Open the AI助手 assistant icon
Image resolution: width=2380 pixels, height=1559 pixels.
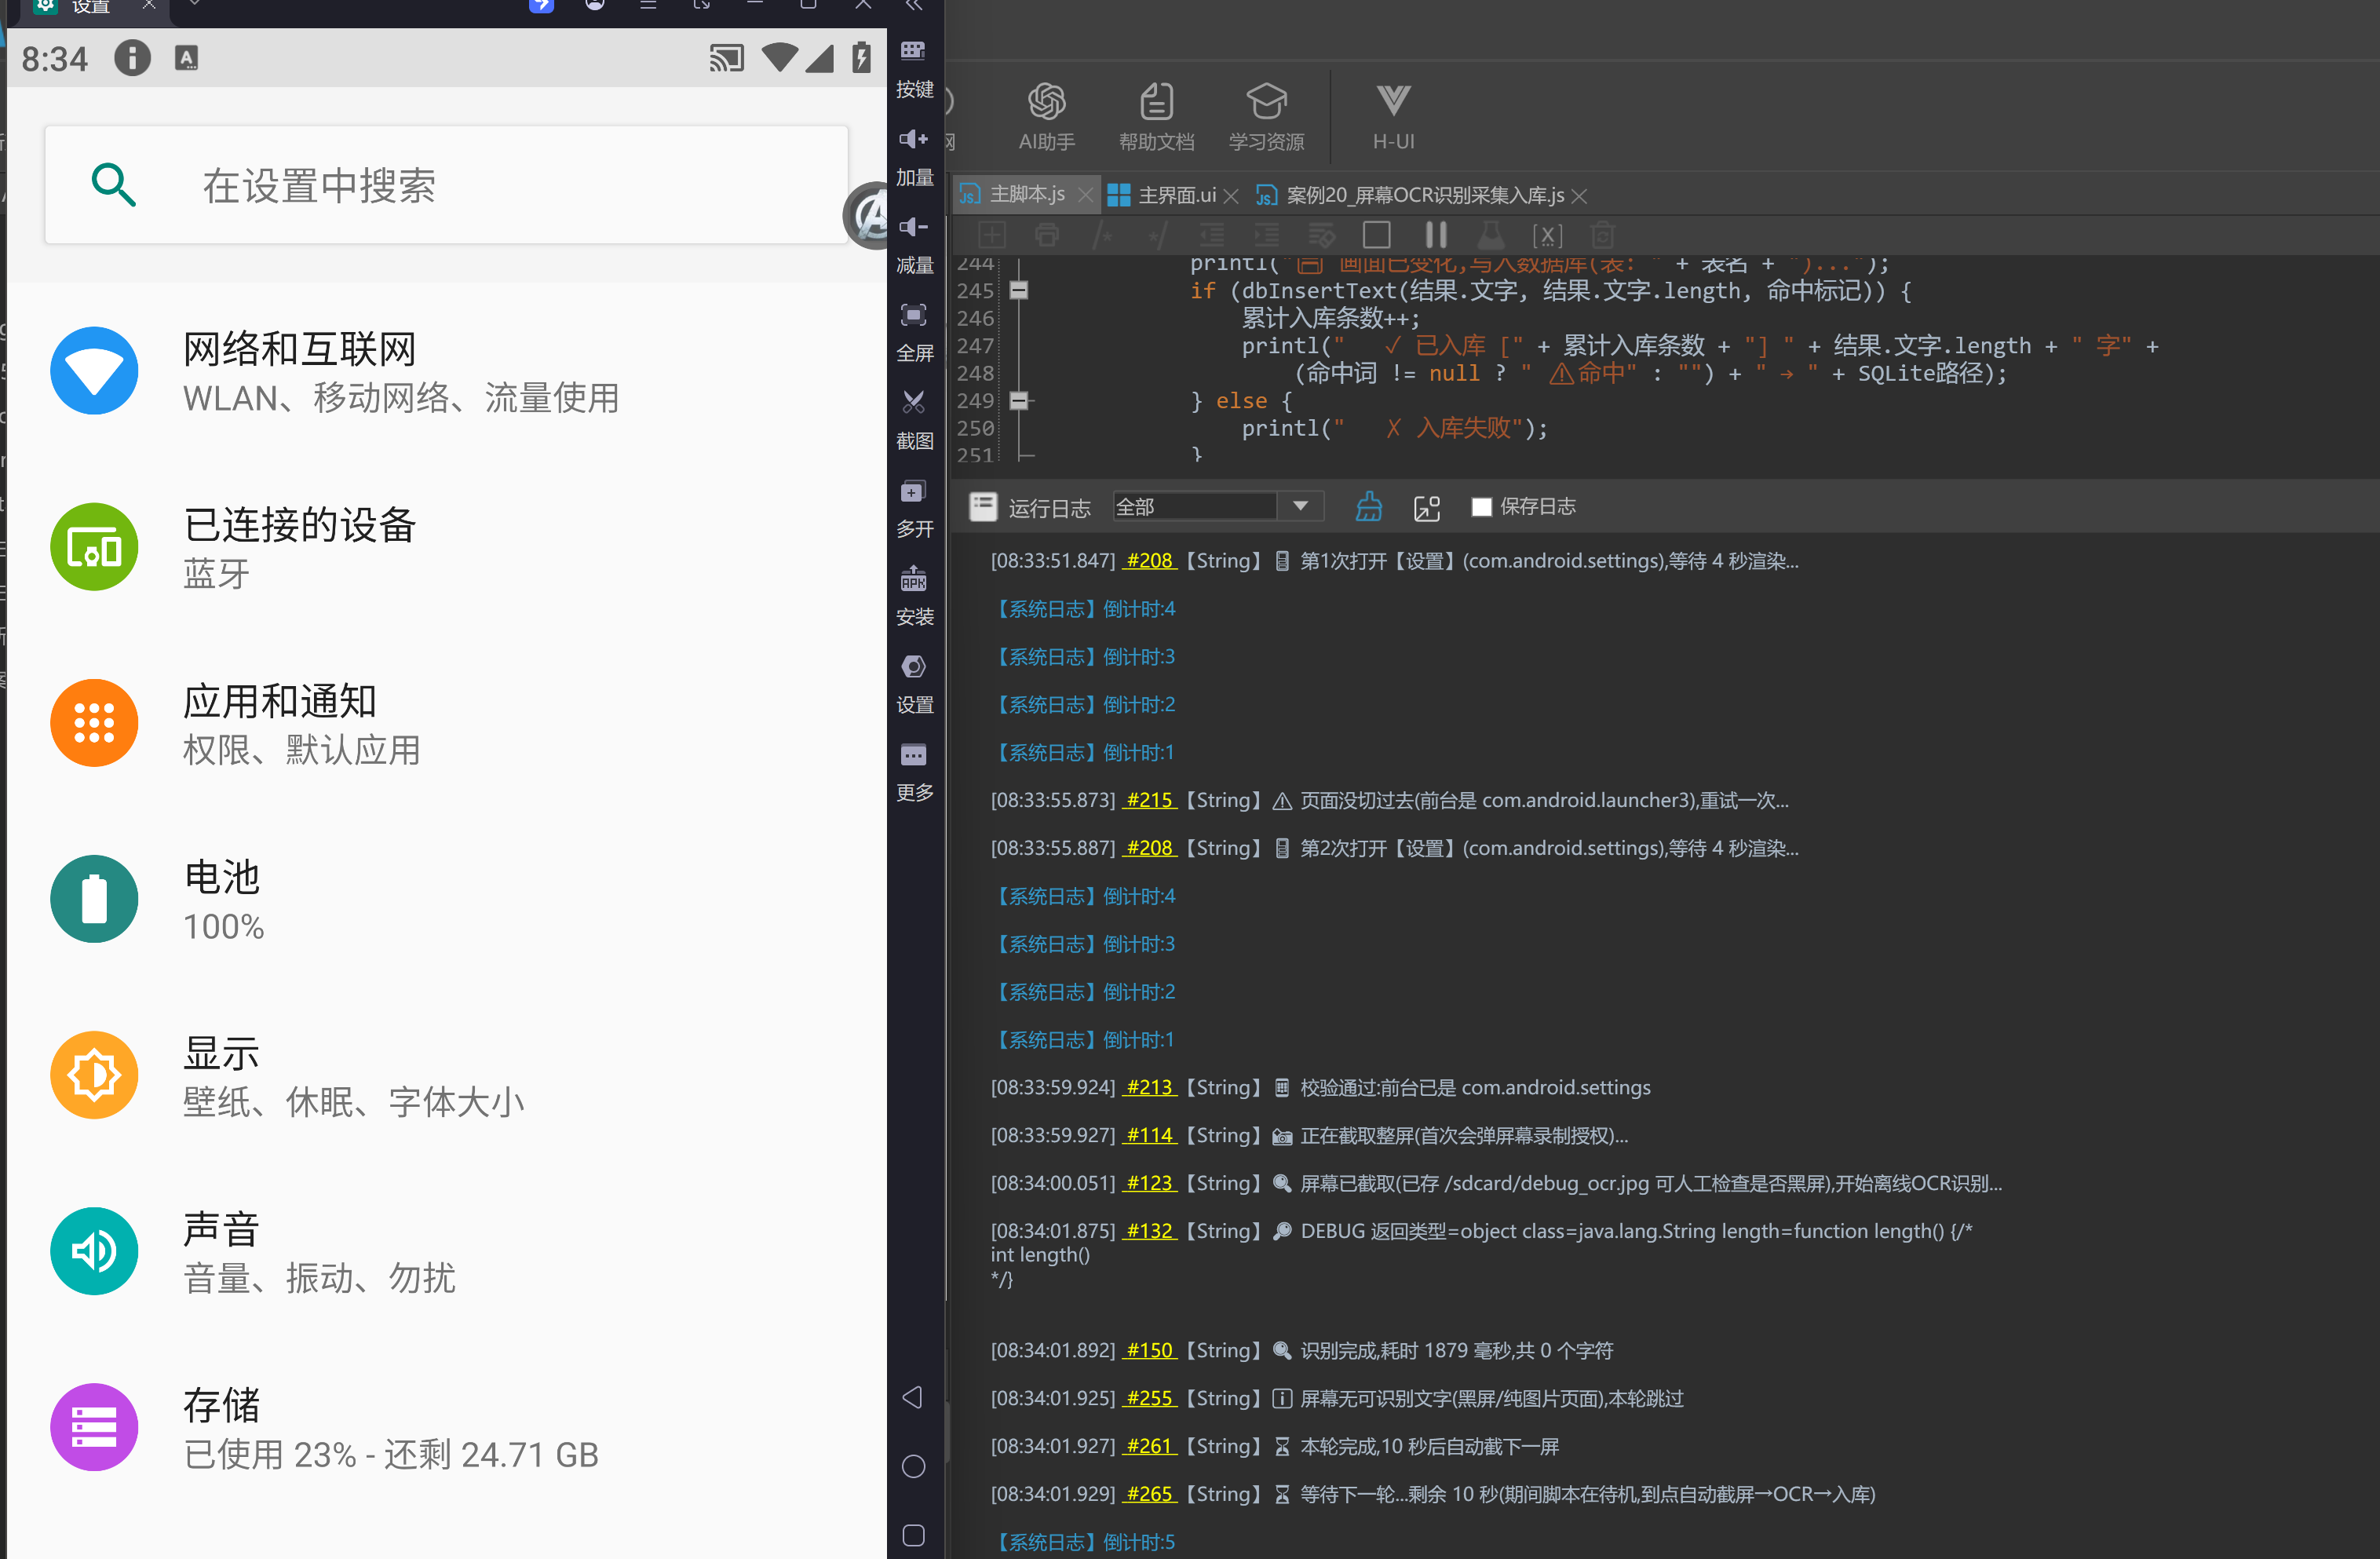[1046, 117]
